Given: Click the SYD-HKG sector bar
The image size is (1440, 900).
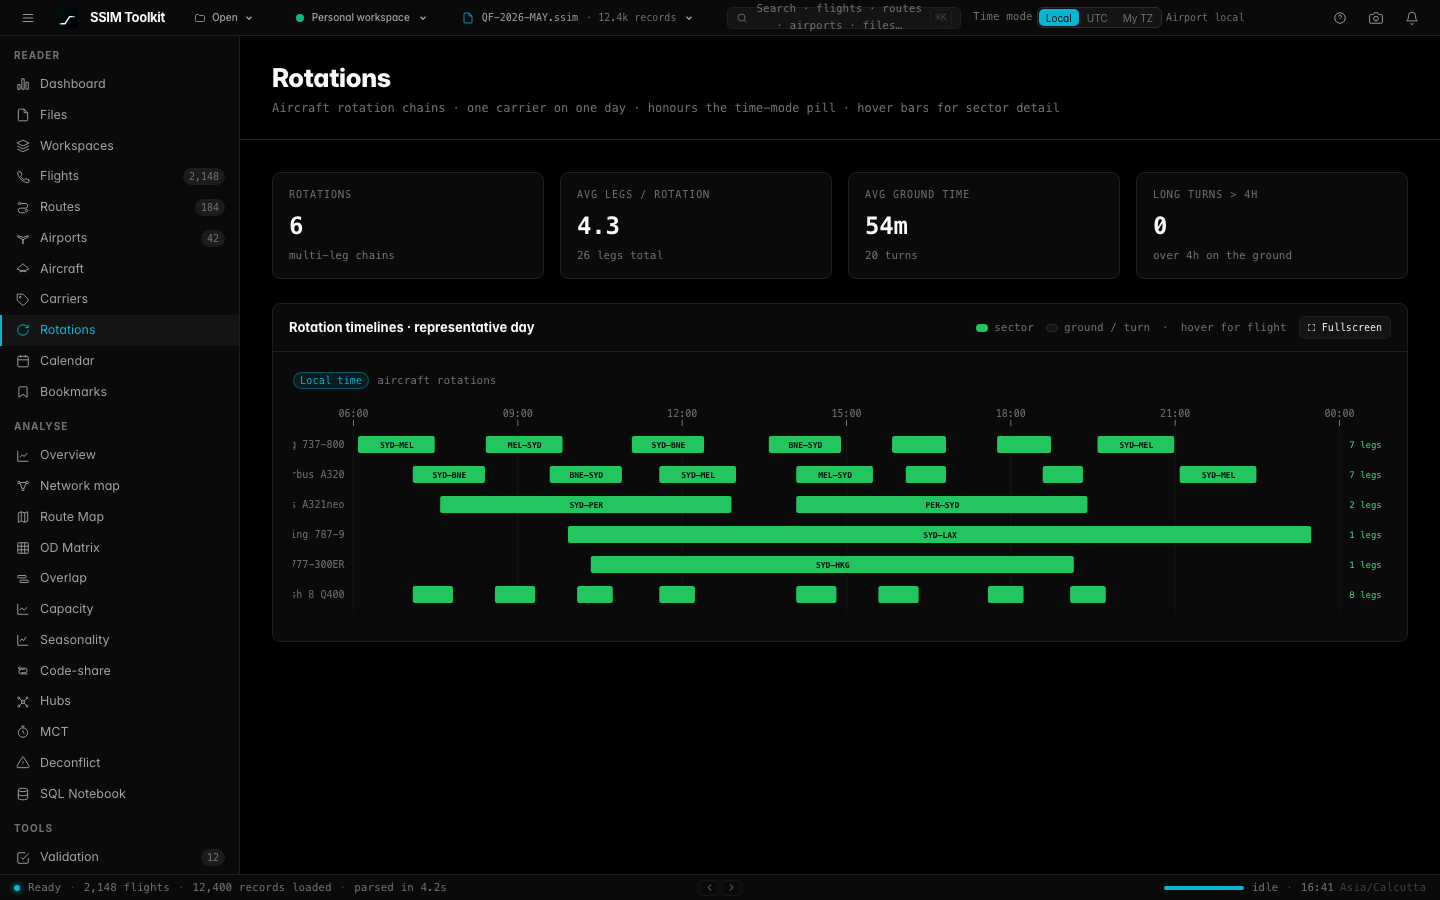Looking at the screenshot, I should 832,565.
